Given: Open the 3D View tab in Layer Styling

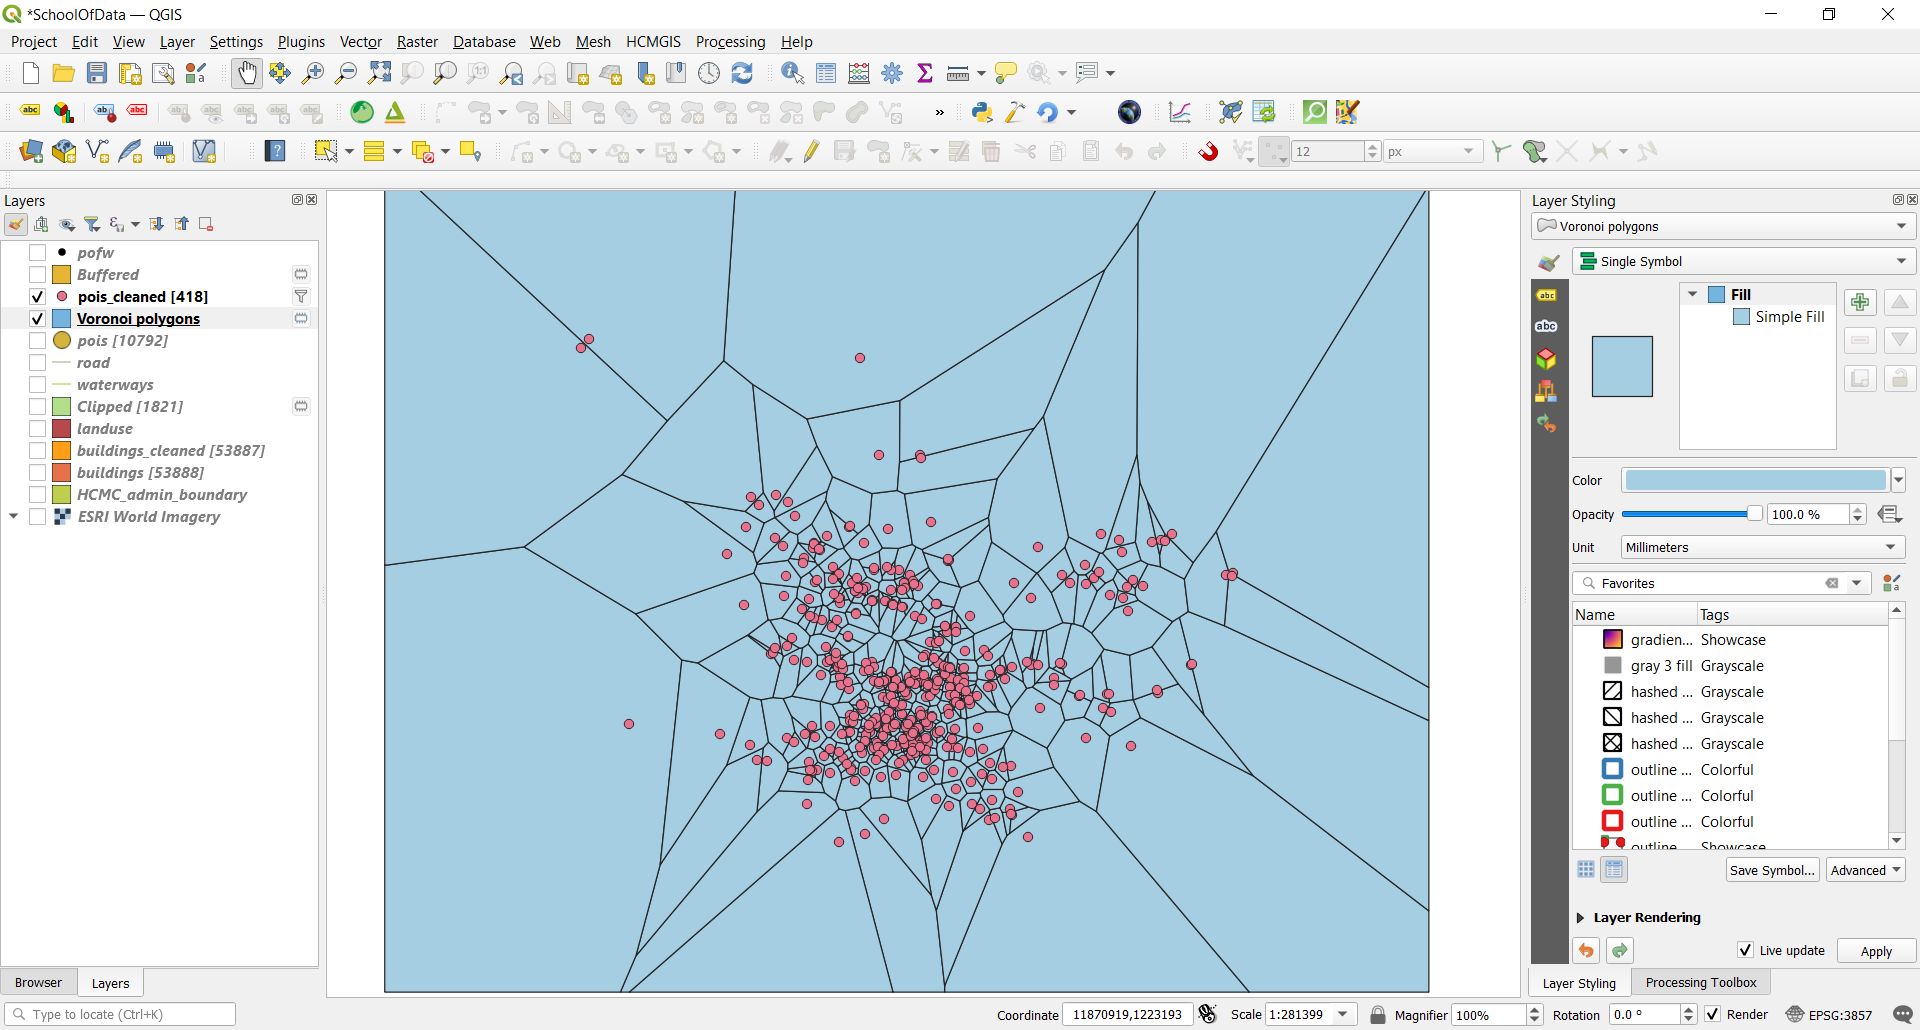Looking at the screenshot, I should click(x=1547, y=358).
